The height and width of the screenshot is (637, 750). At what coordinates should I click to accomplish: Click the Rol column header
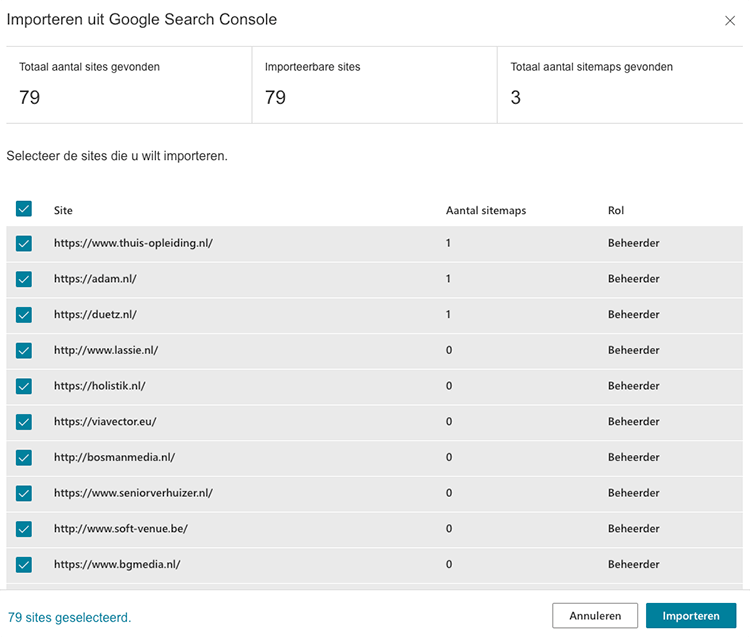click(616, 210)
